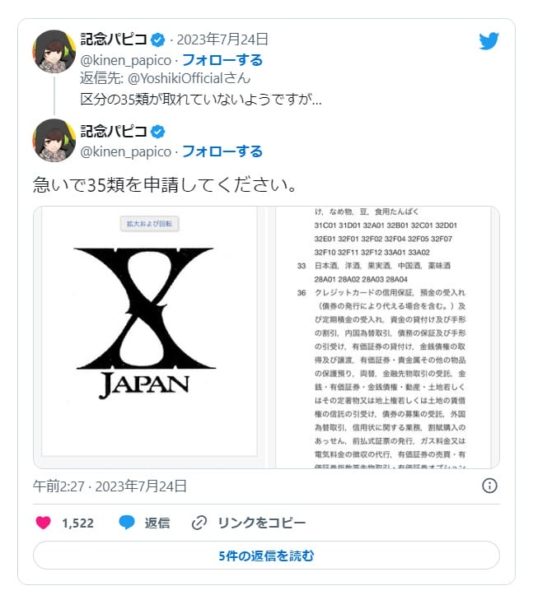Click フォローする on the first tweet
The width and height of the screenshot is (533, 600).
click(x=222, y=60)
